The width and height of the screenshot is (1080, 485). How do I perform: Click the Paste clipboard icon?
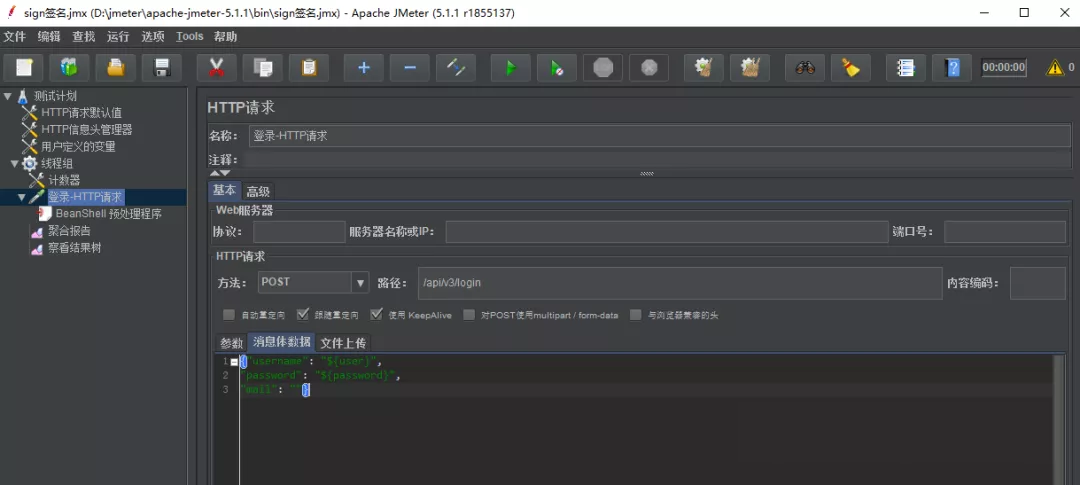point(309,68)
